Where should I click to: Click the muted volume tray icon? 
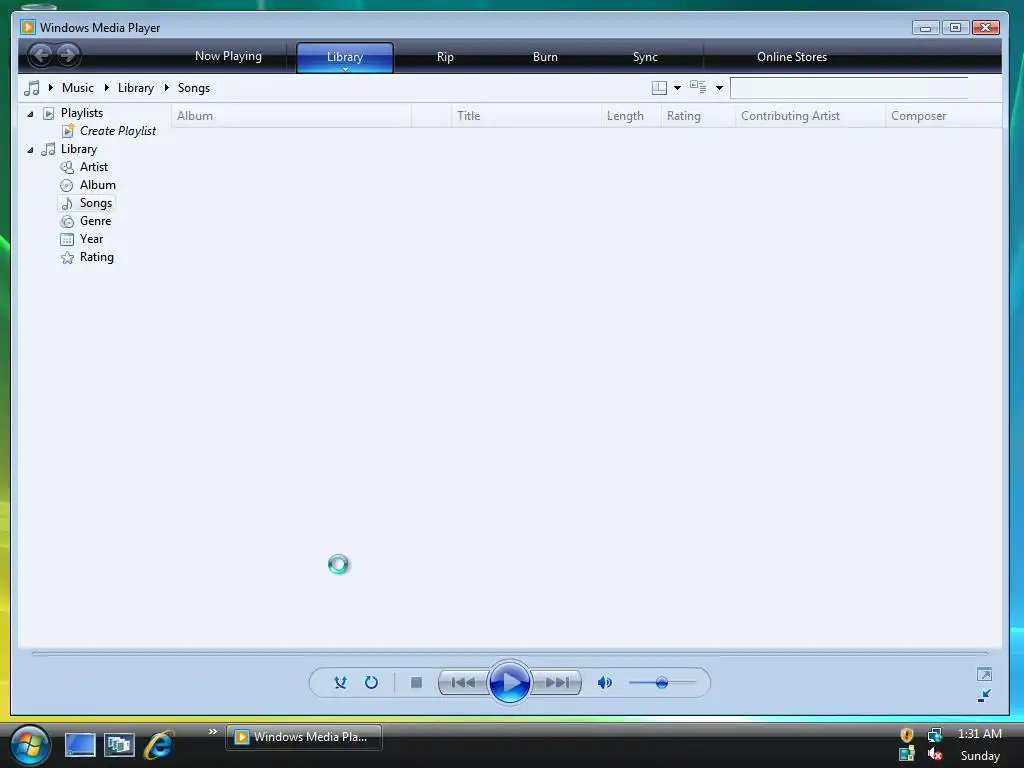pos(935,754)
